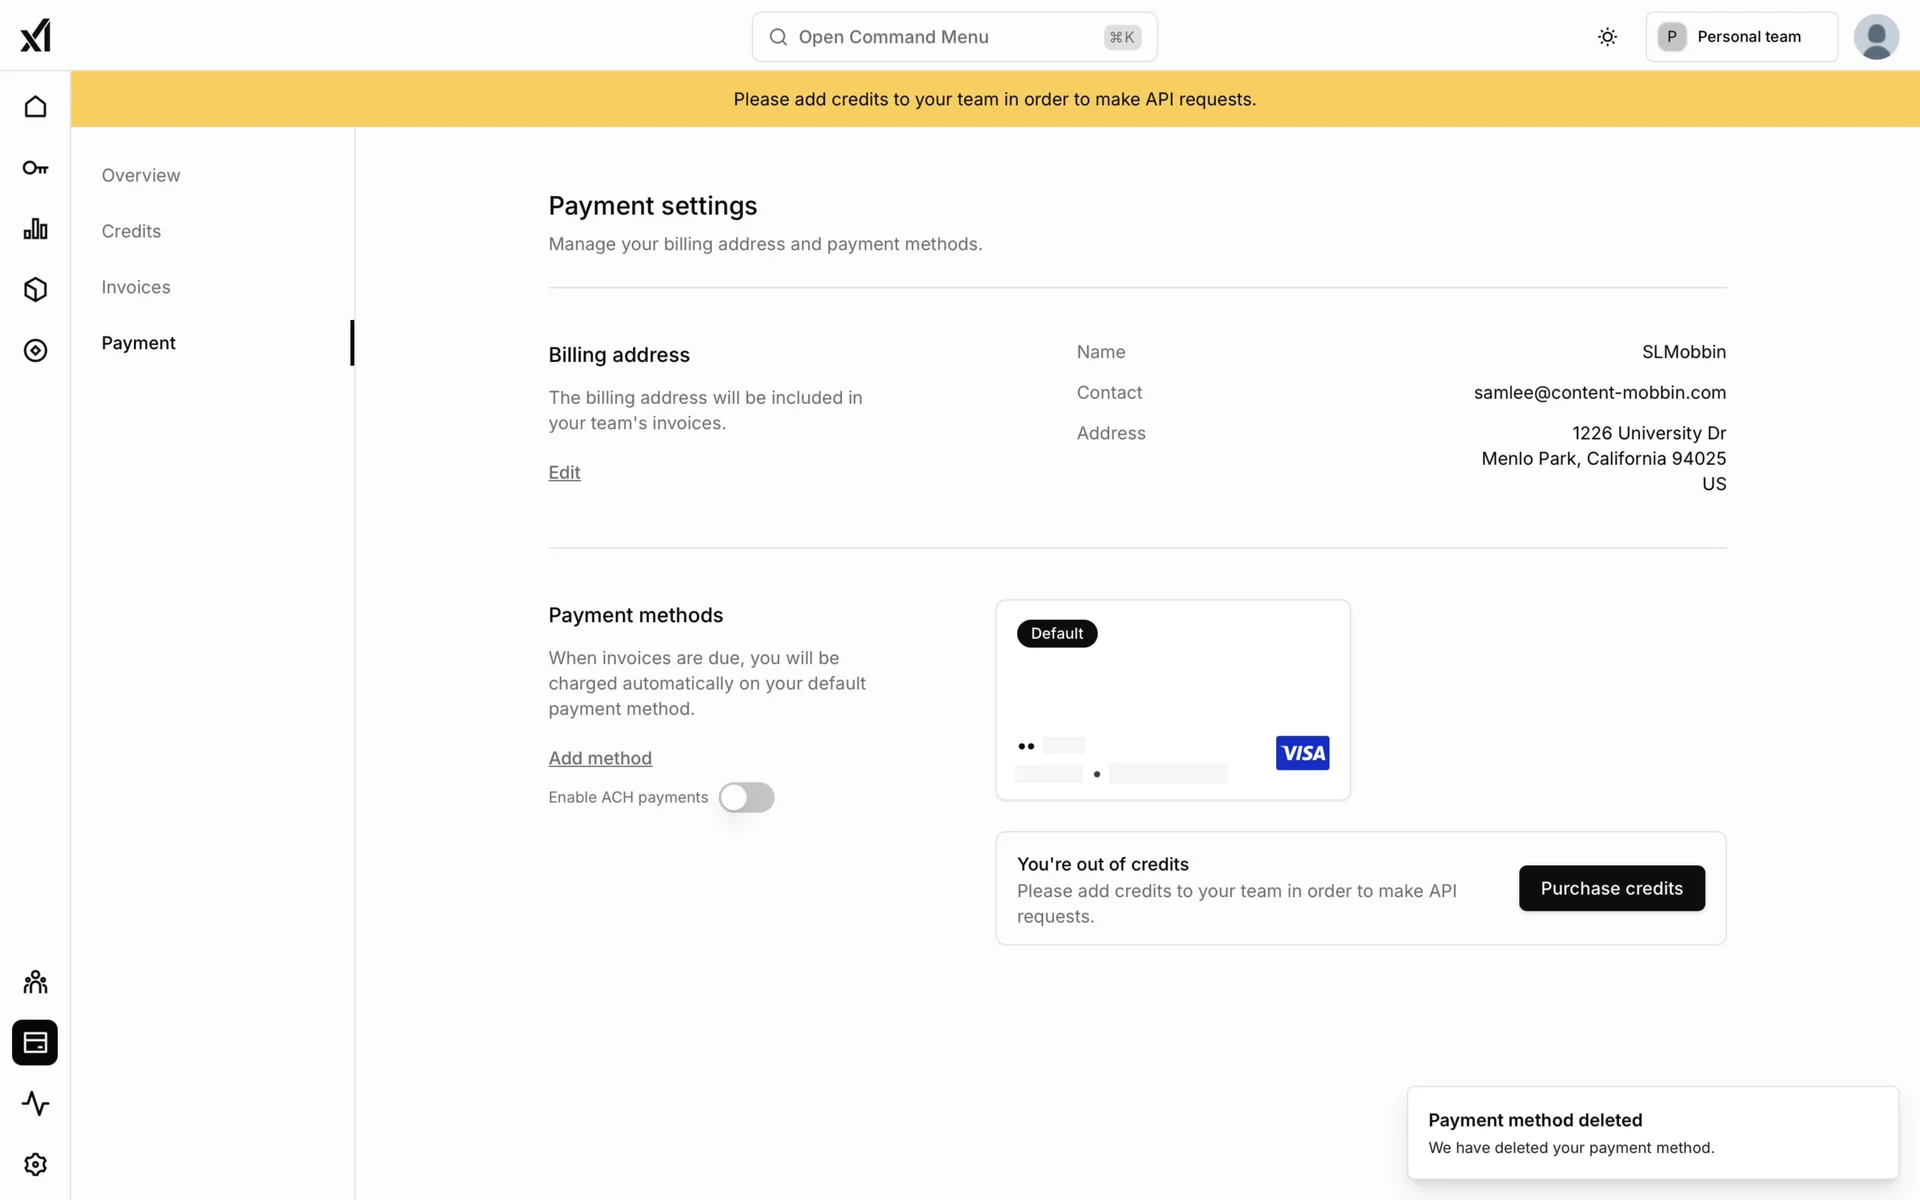Open Personal team switcher dropdown
The height and width of the screenshot is (1200, 1920).
point(1741,37)
